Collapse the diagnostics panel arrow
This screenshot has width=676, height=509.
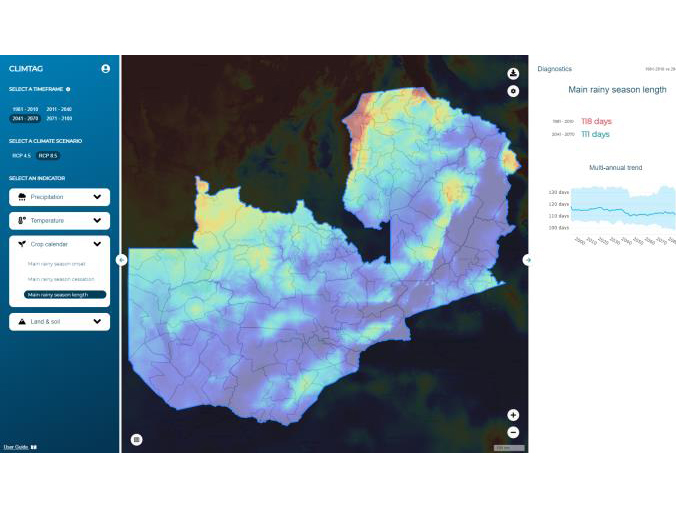527,260
